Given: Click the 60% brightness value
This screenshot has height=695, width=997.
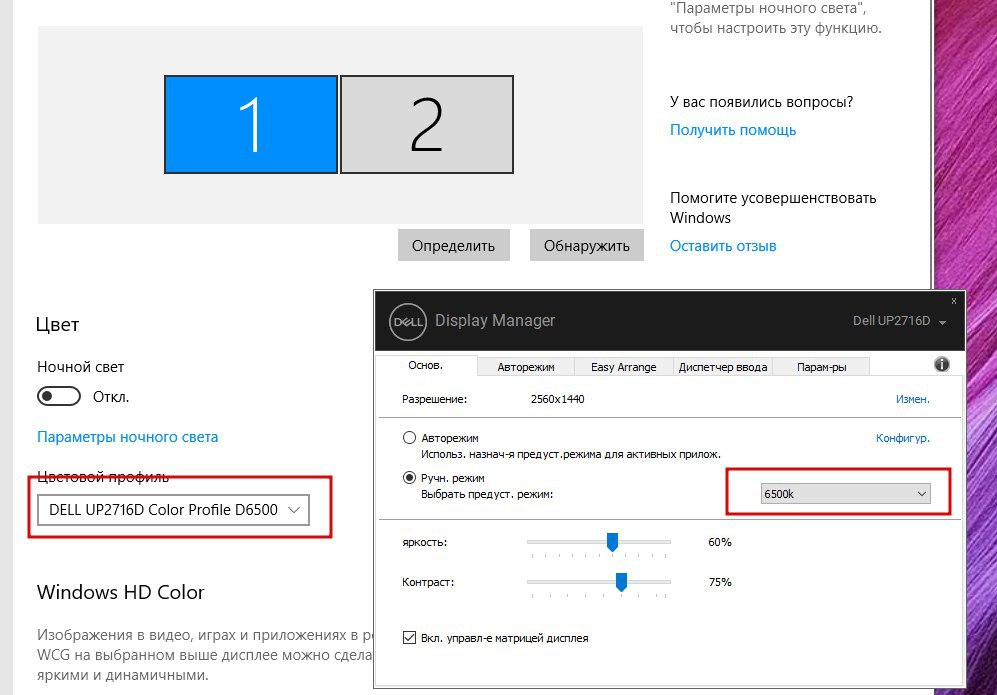Looking at the screenshot, I should (720, 542).
